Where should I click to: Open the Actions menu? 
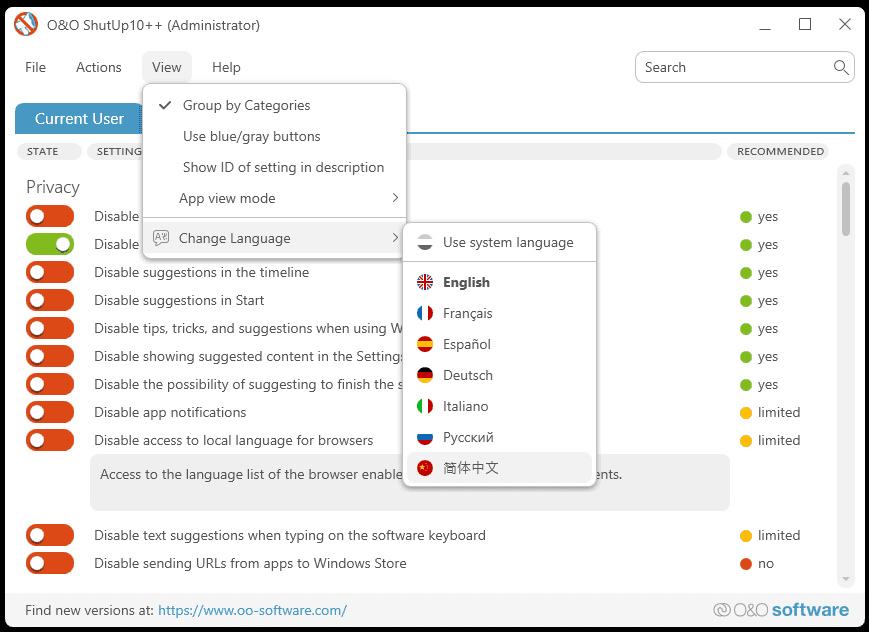pos(99,67)
